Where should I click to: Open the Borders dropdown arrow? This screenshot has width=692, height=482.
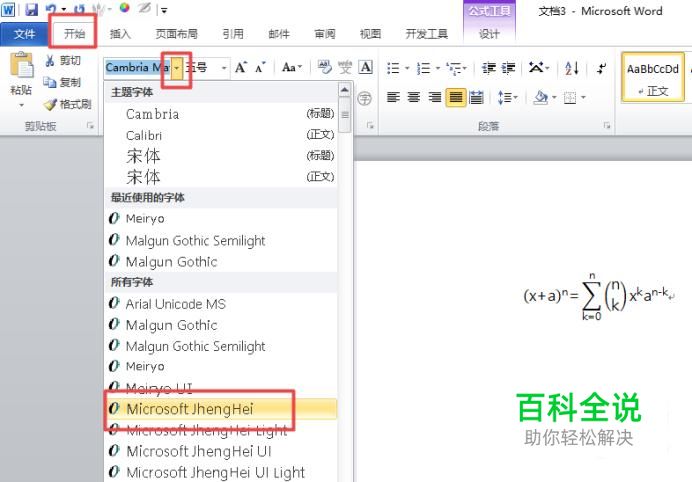(583, 98)
